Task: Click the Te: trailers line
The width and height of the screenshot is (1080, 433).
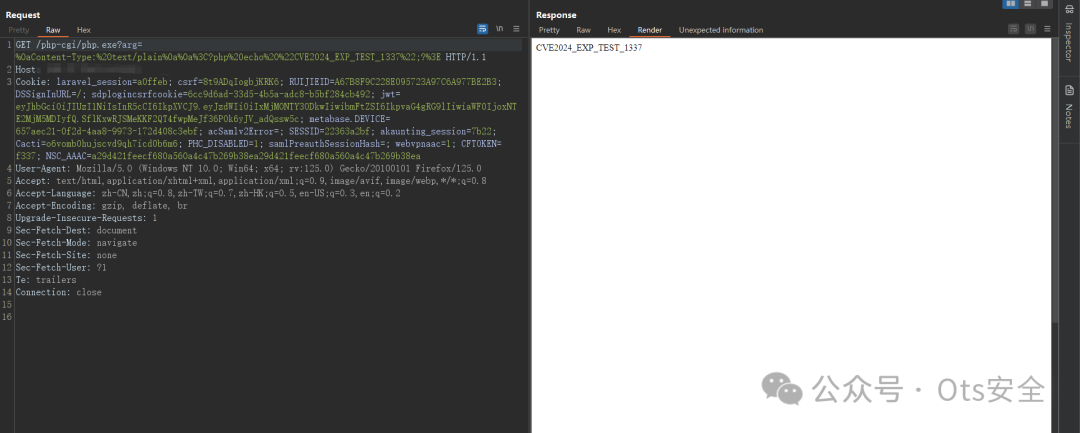Action: coord(46,280)
